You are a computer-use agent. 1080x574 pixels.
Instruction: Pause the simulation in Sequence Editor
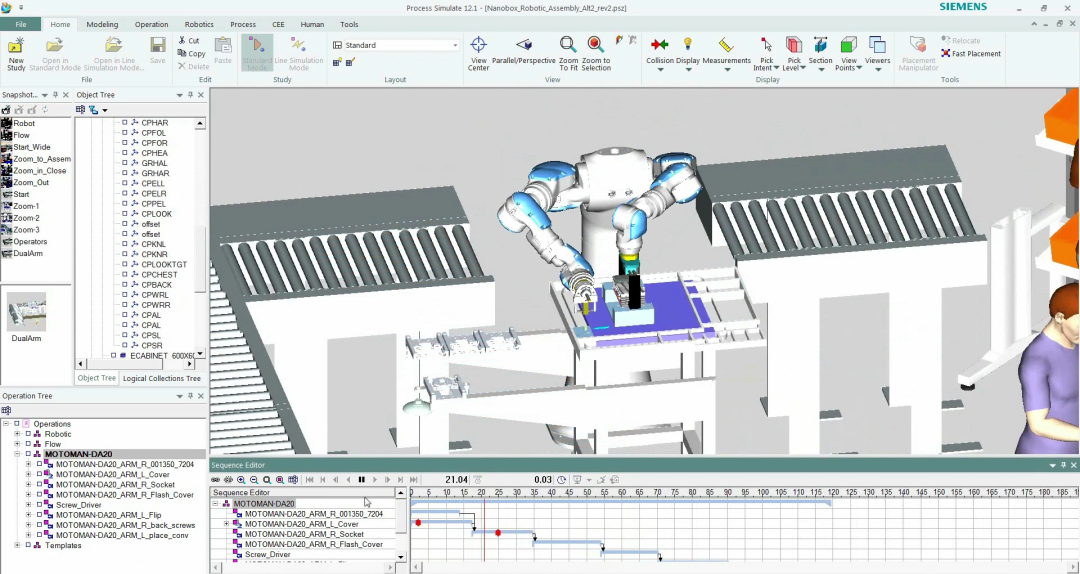(x=361, y=480)
